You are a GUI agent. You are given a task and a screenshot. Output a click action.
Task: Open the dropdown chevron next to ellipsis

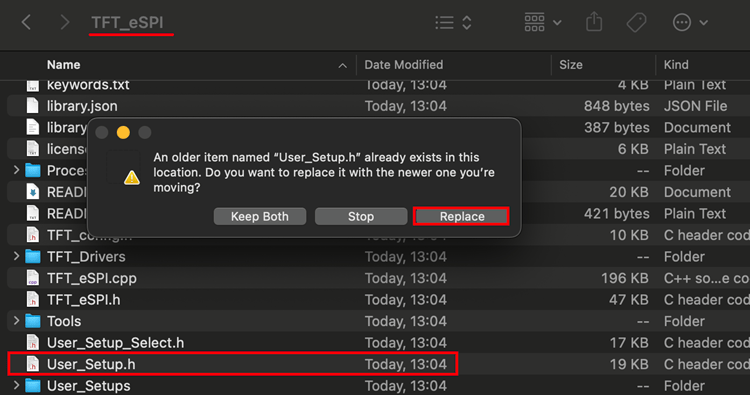(x=703, y=22)
